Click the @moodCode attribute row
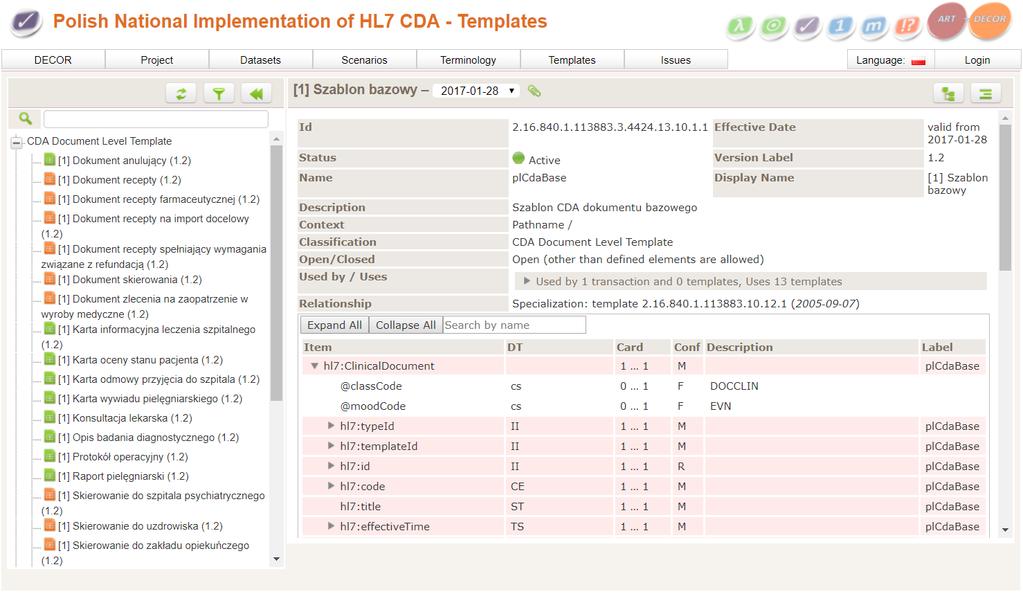This screenshot has width=1023, height=594. click(x=643, y=406)
